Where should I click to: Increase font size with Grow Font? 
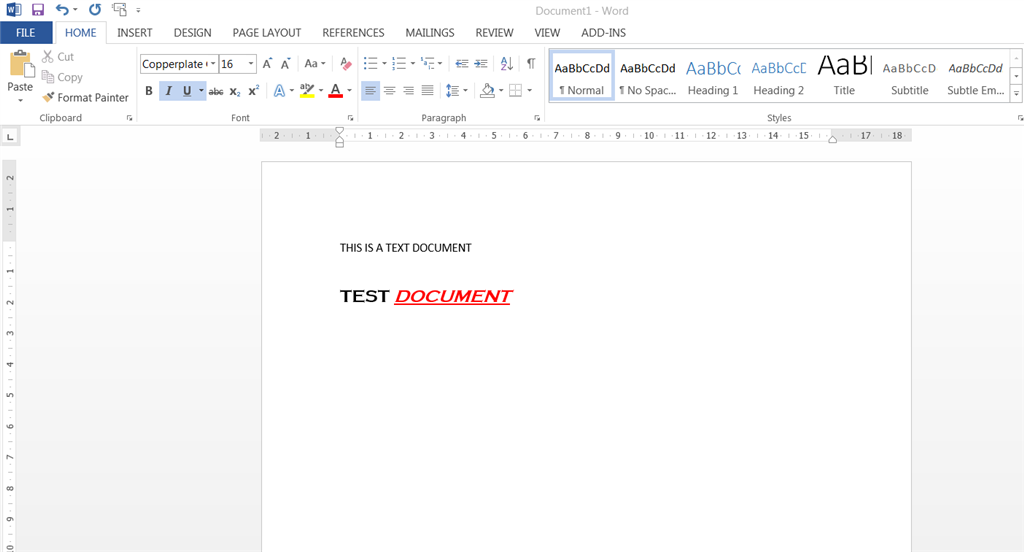(x=267, y=64)
